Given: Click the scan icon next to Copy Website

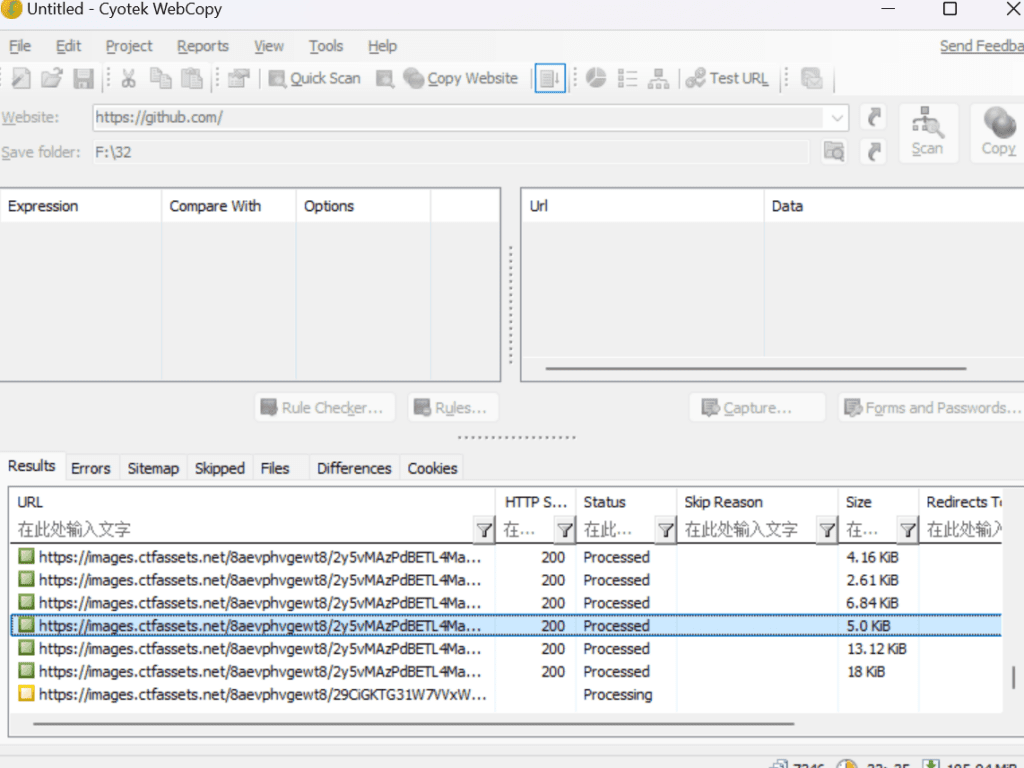Looking at the screenshot, I should coord(385,78).
